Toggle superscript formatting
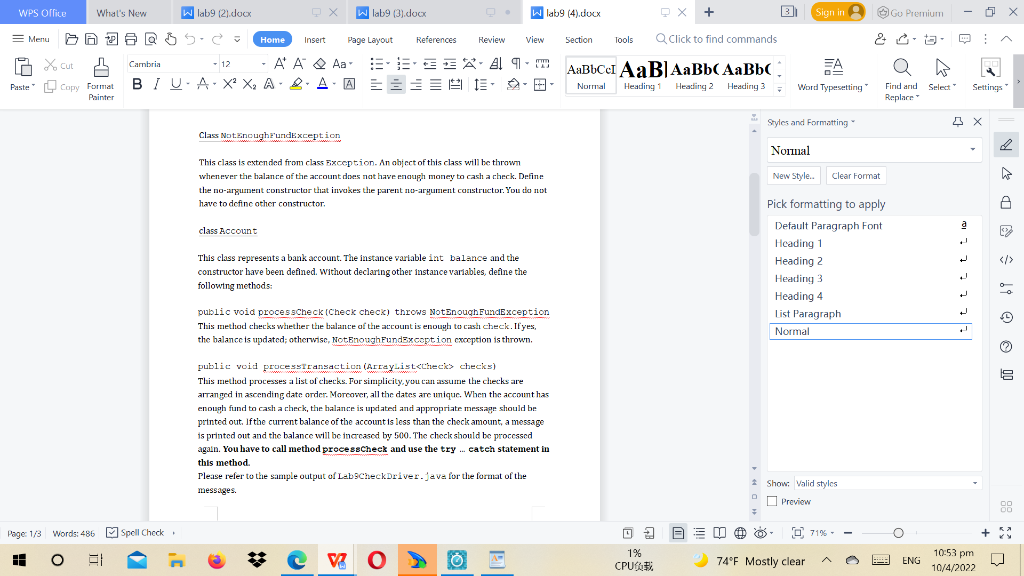The height and width of the screenshot is (576, 1024). (229, 84)
